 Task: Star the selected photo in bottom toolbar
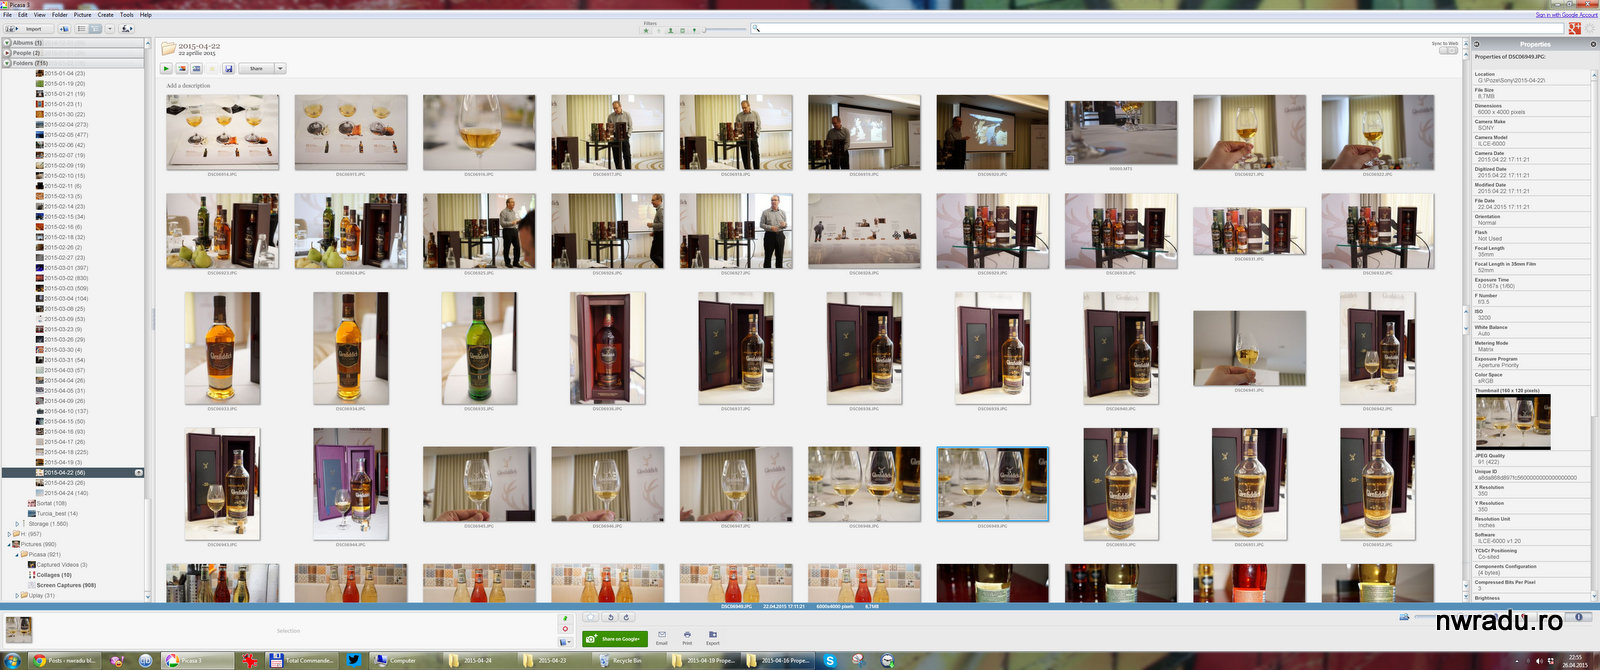pos(592,617)
